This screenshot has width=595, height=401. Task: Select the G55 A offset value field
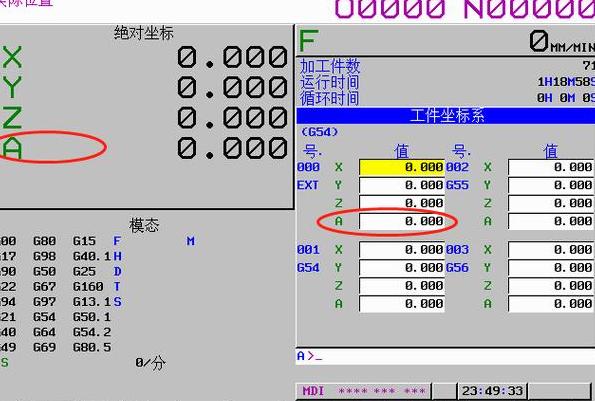coord(551,221)
